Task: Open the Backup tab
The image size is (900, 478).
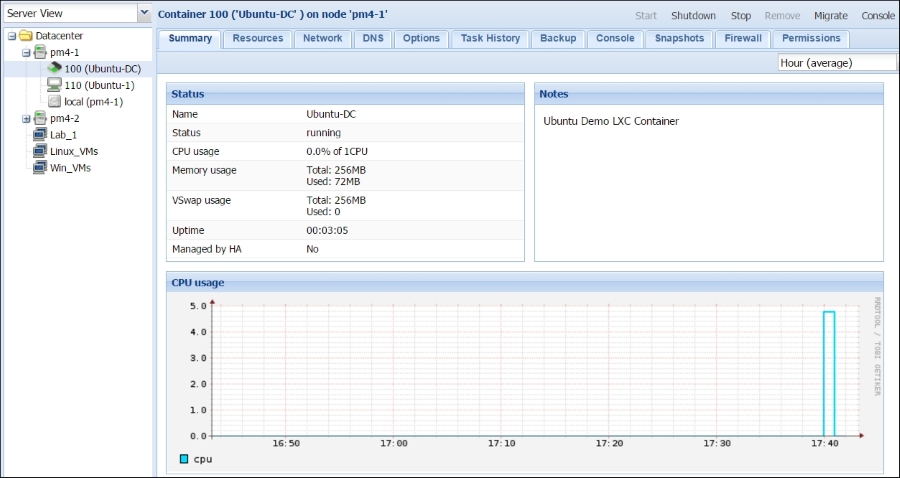Action: [558, 39]
